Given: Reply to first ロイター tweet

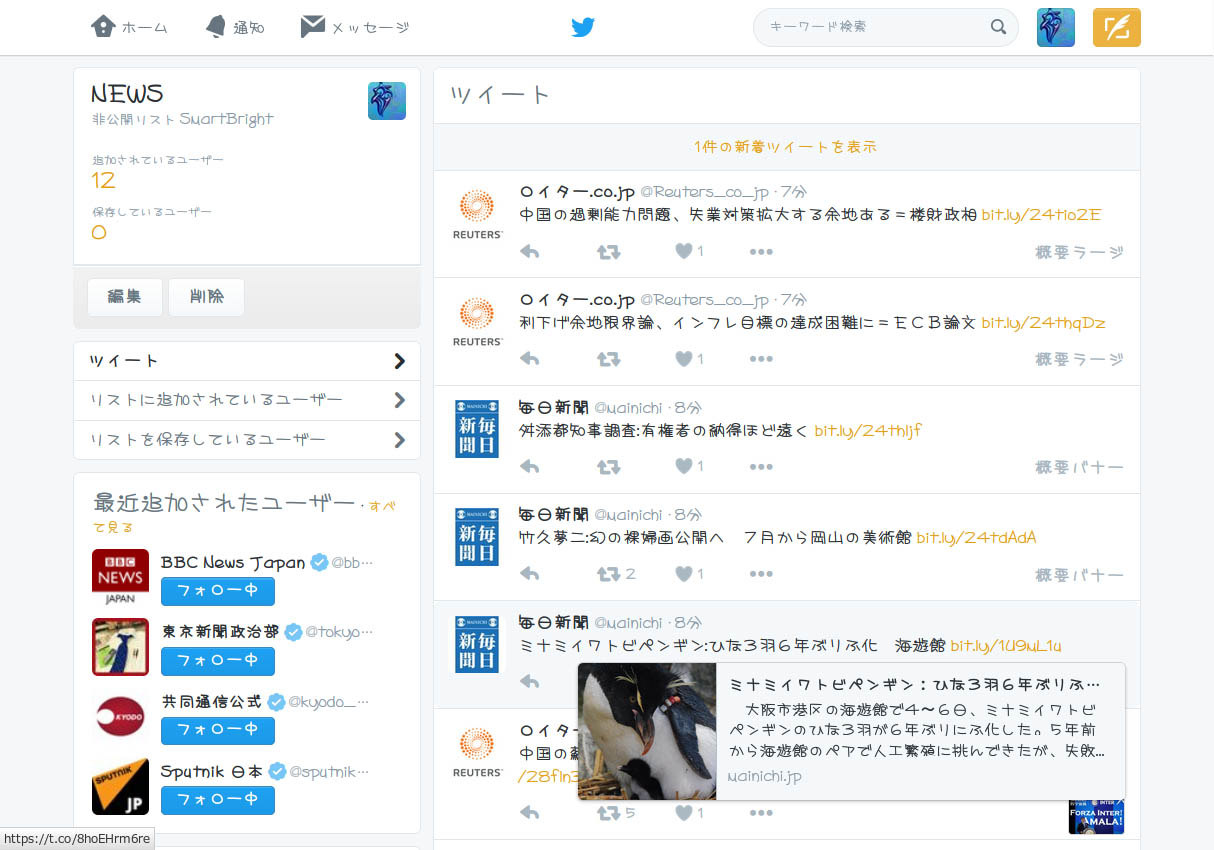Looking at the screenshot, I should click(530, 251).
